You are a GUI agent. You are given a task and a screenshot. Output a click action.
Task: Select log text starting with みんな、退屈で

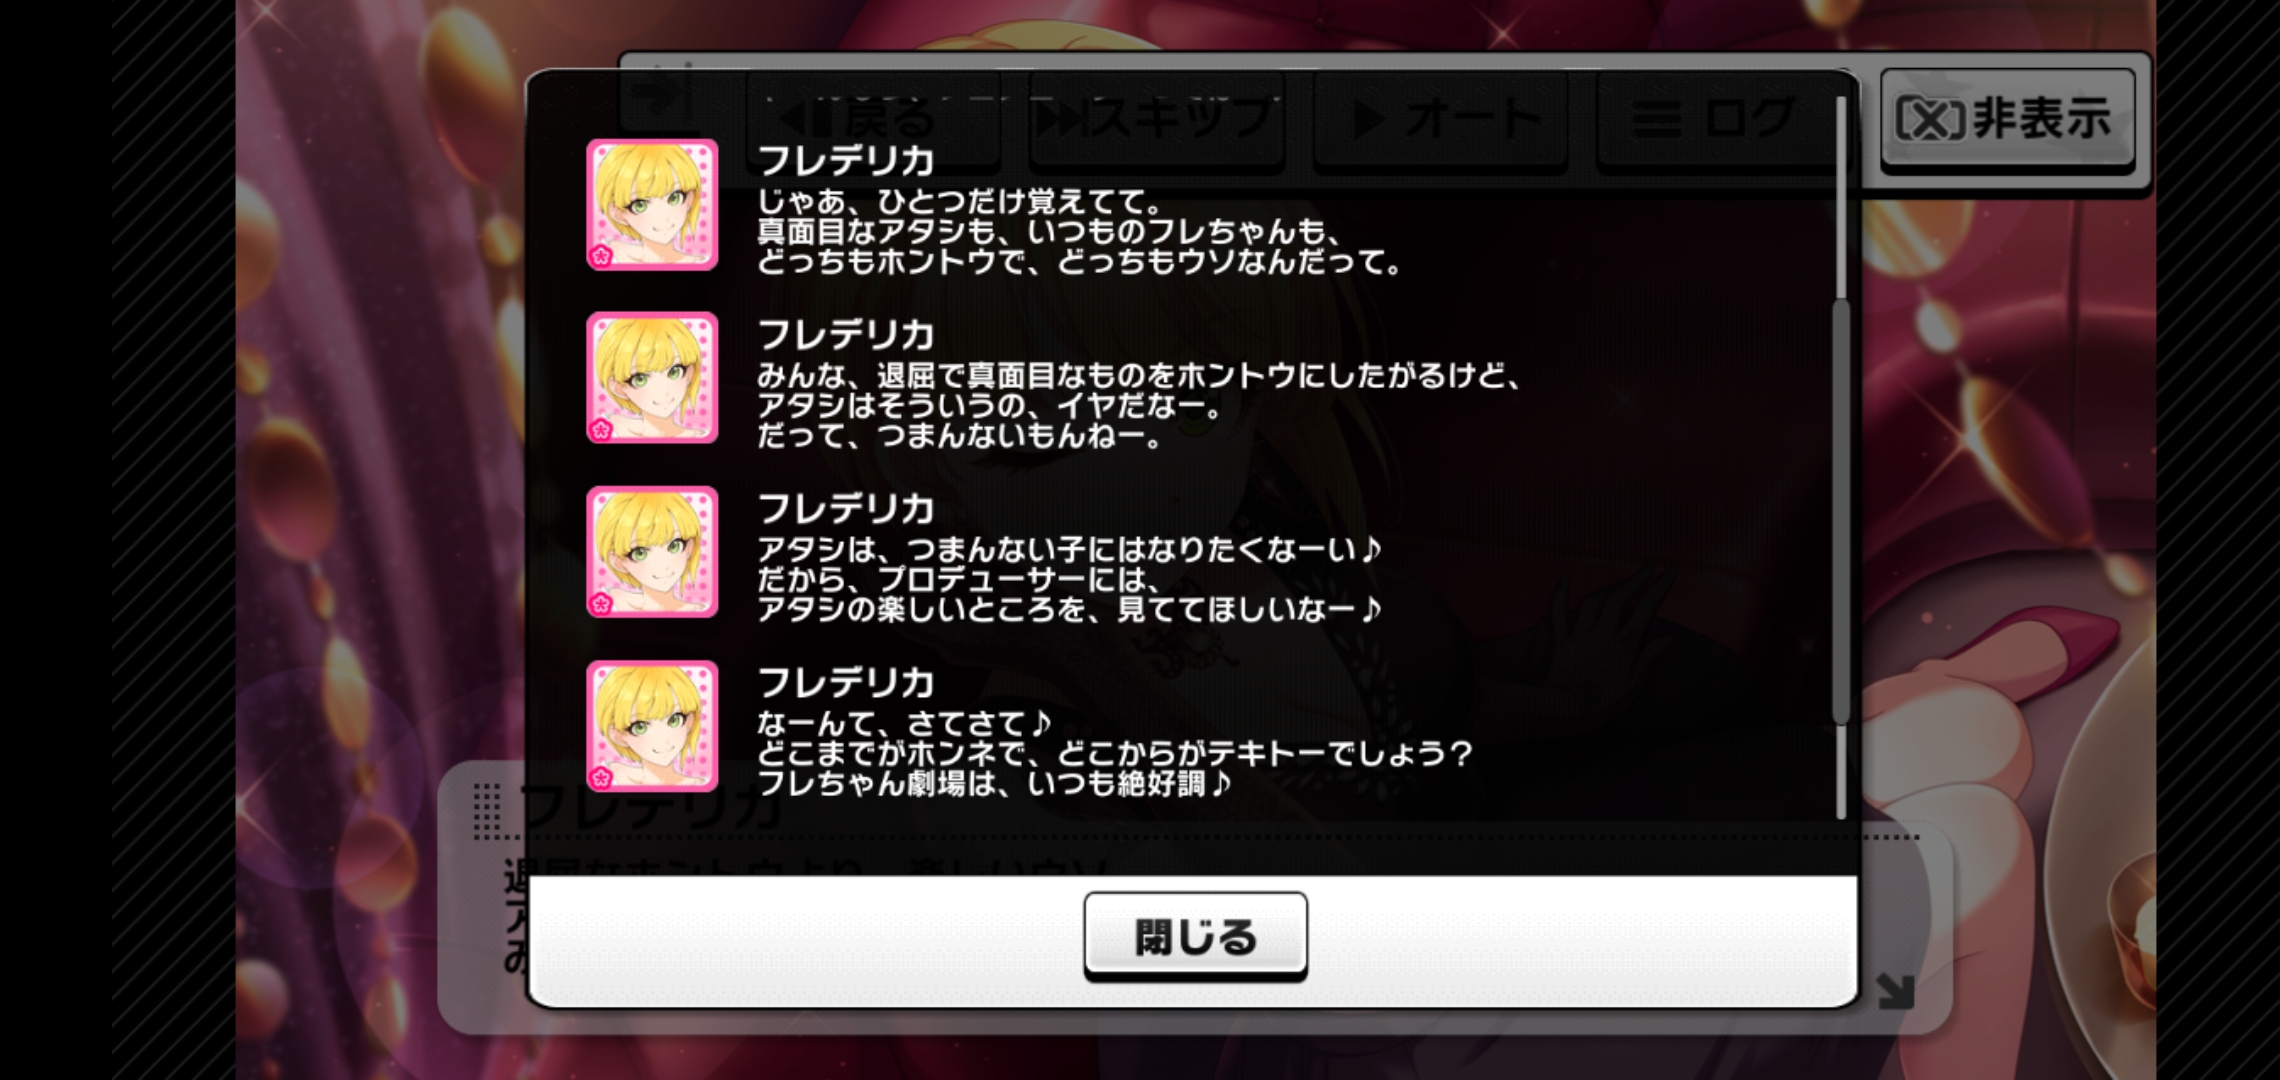tap(1138, 406)
